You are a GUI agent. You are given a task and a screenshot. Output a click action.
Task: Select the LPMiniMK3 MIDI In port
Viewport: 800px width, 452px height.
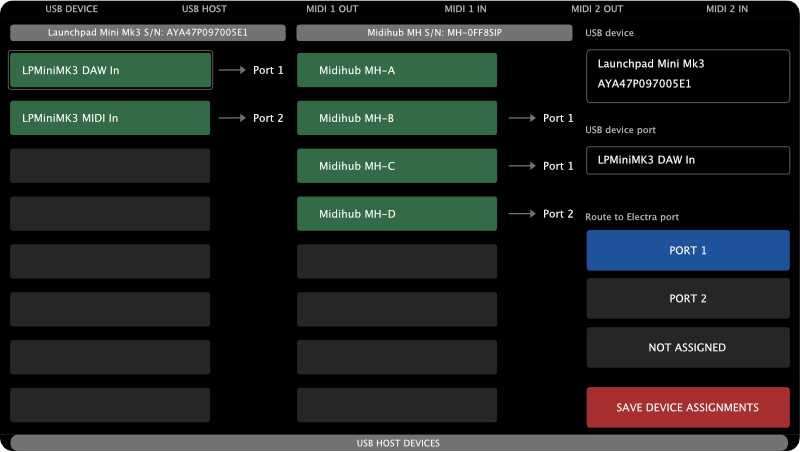(x=110, y=118)
